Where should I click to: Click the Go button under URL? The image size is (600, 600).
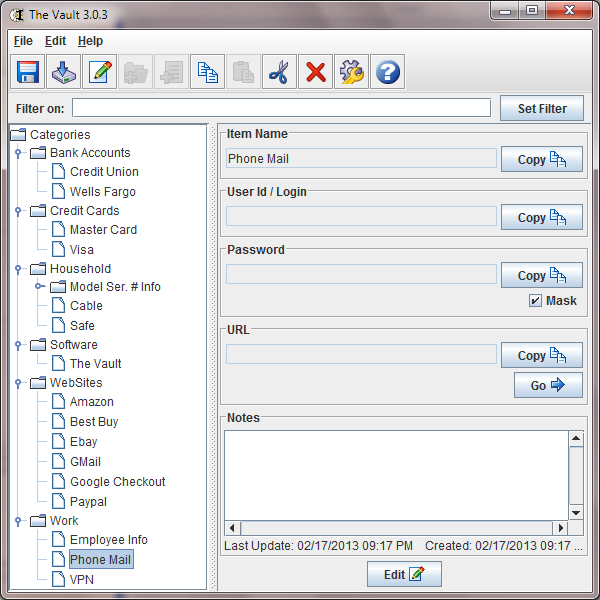(548, 385)
